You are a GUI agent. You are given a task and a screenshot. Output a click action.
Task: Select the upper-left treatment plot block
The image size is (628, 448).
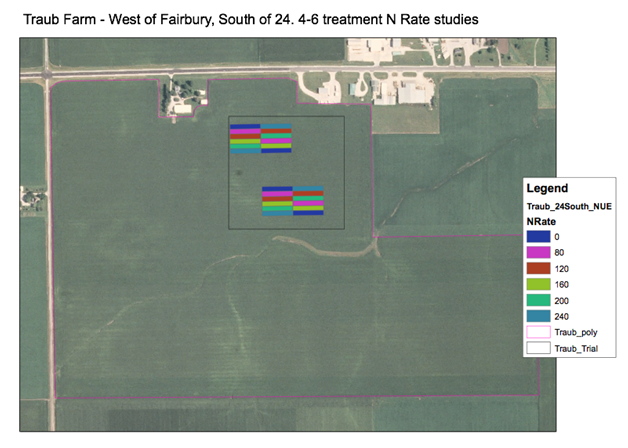tap(245, 139)
